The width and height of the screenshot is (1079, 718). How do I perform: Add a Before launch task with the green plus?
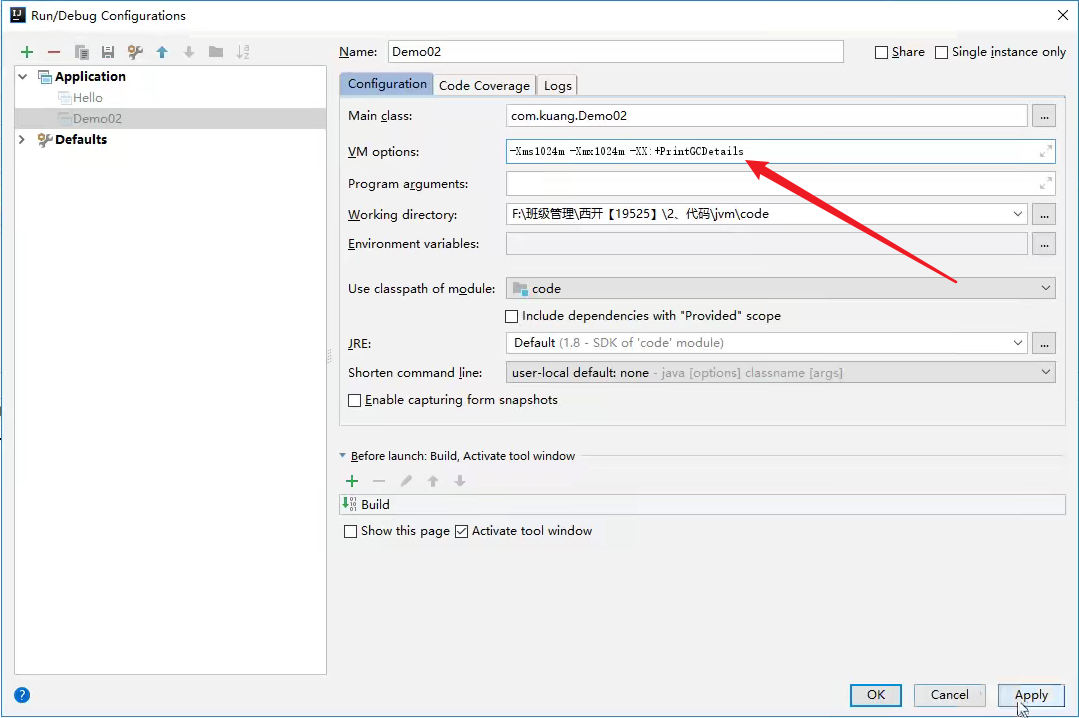[x=352, y=481]
